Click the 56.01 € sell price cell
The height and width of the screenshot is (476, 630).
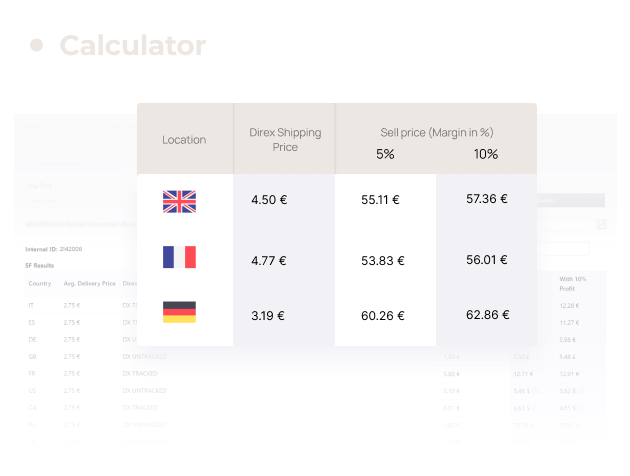[487, 260]
